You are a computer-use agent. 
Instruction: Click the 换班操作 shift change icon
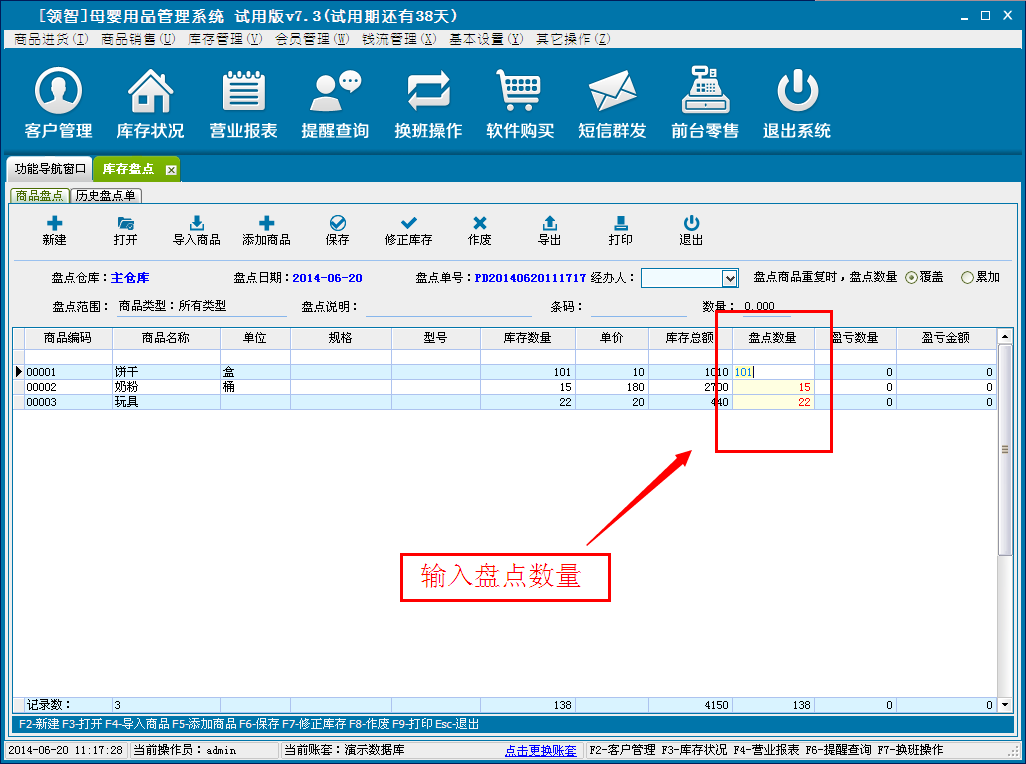[x=428, y=103]
